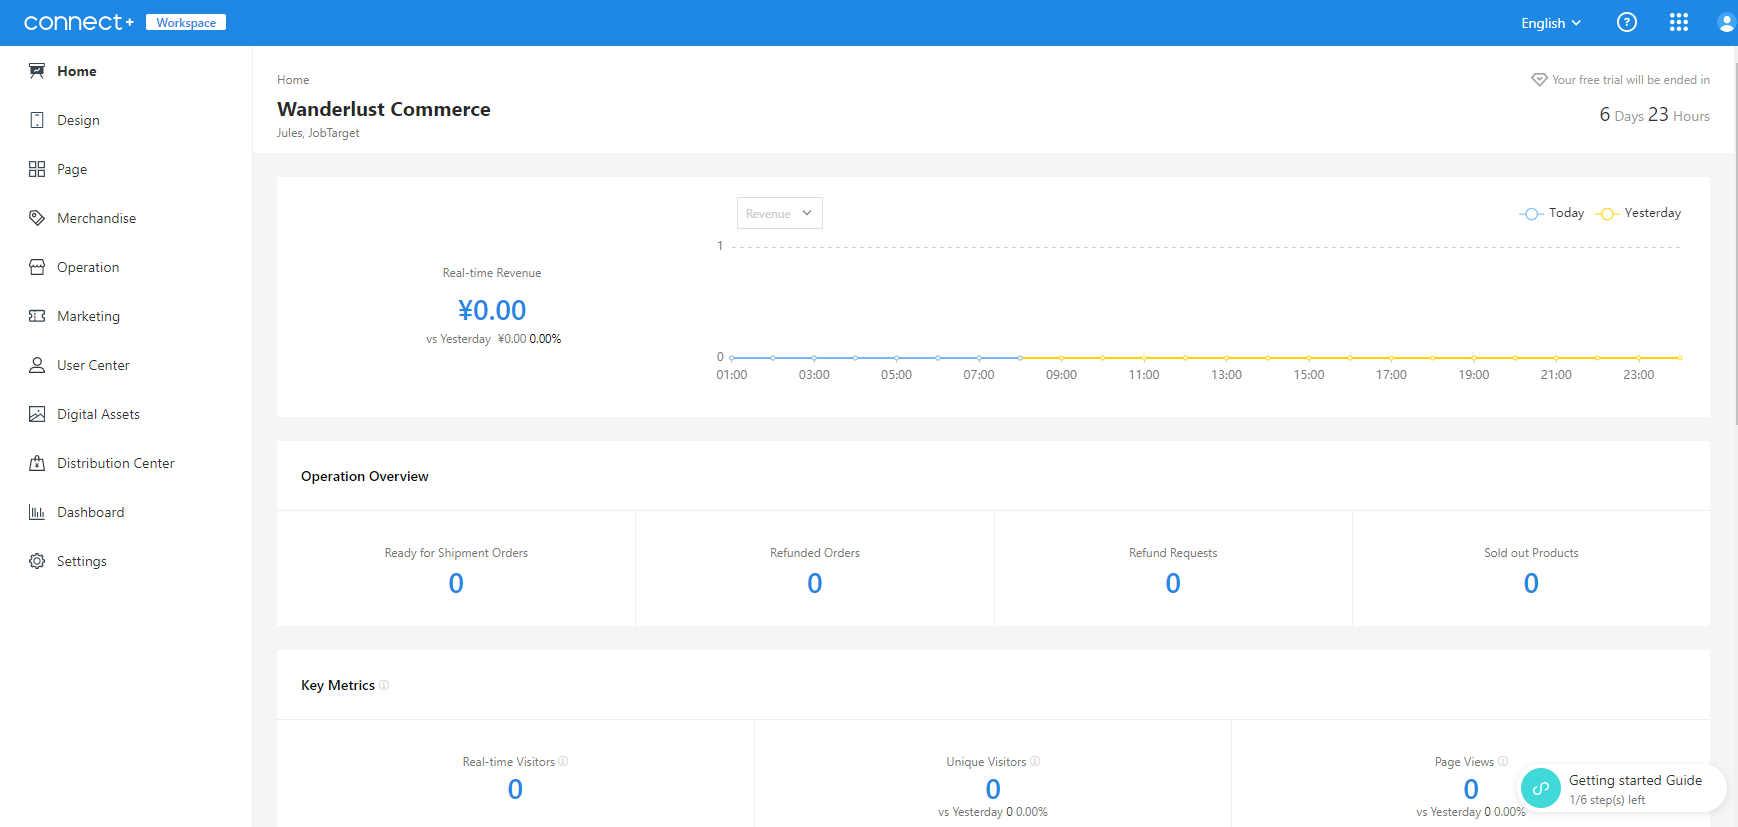Click the Dashboard bar chart icon
The image size is (1738, 827).
pos(37,512)
